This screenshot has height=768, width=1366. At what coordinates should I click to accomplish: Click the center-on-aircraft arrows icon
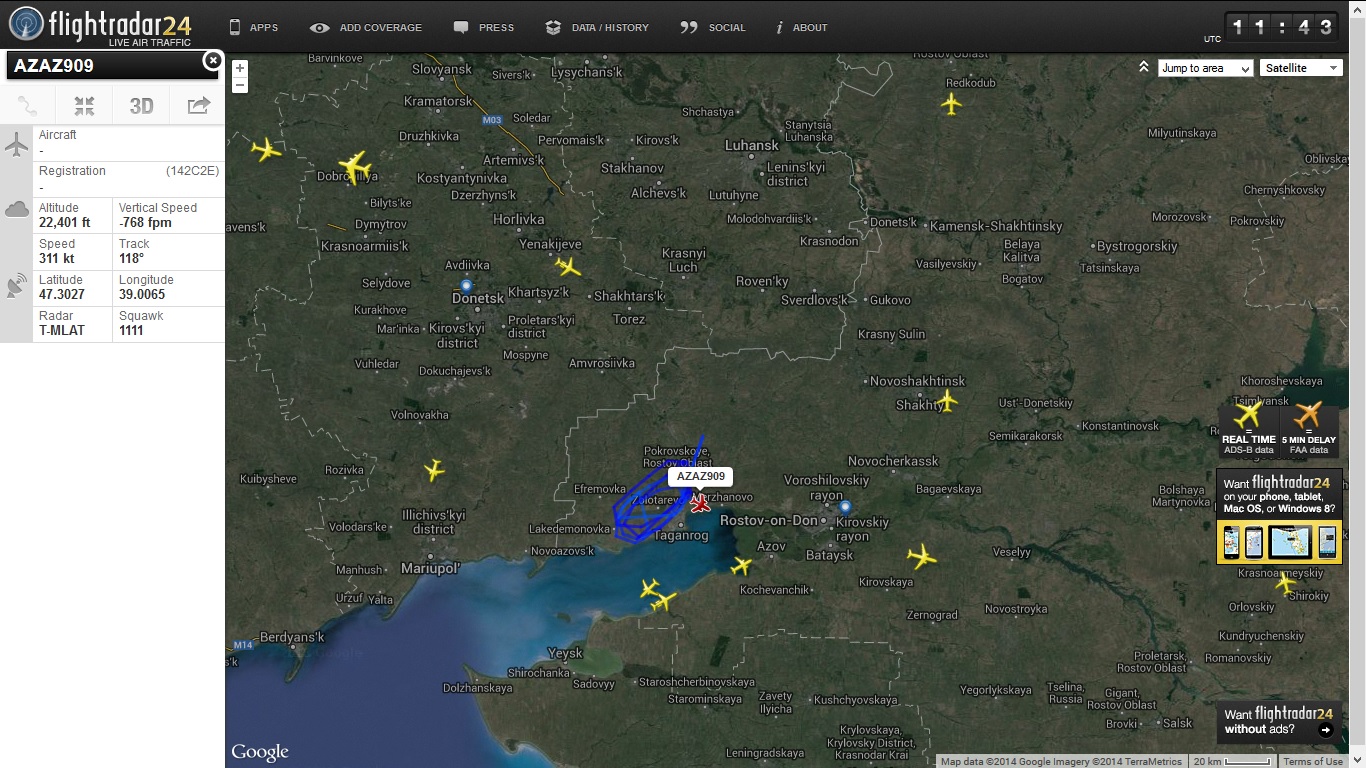pos(84,105)
